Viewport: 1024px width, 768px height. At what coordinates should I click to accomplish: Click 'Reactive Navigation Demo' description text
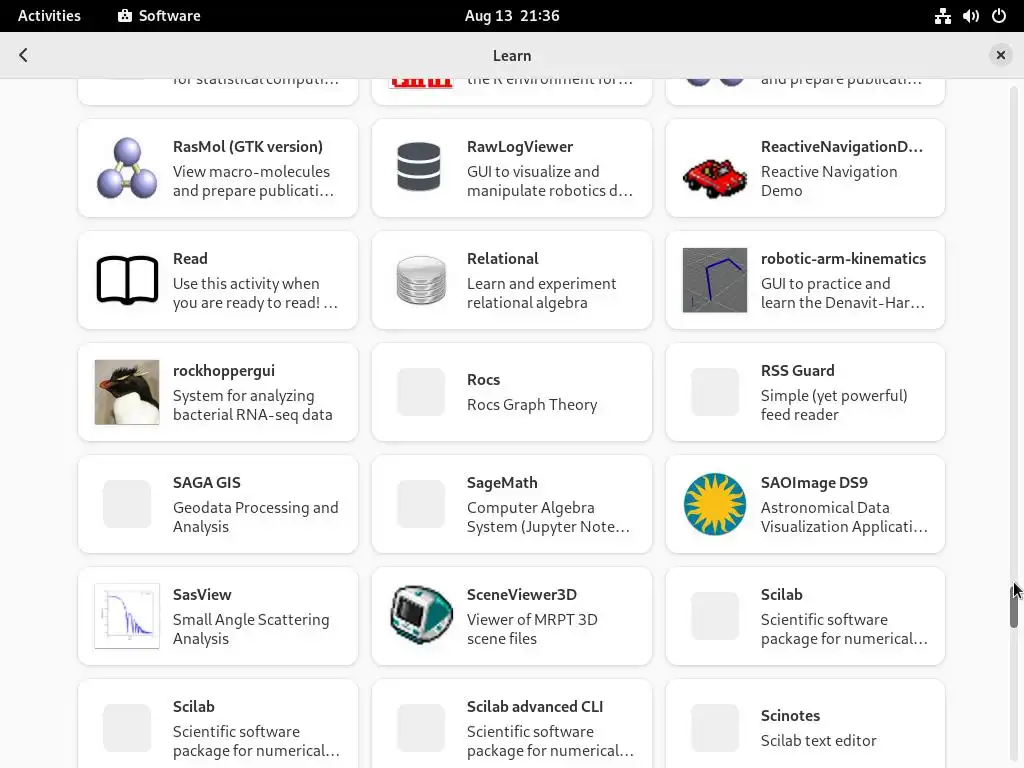pos(829,181)
